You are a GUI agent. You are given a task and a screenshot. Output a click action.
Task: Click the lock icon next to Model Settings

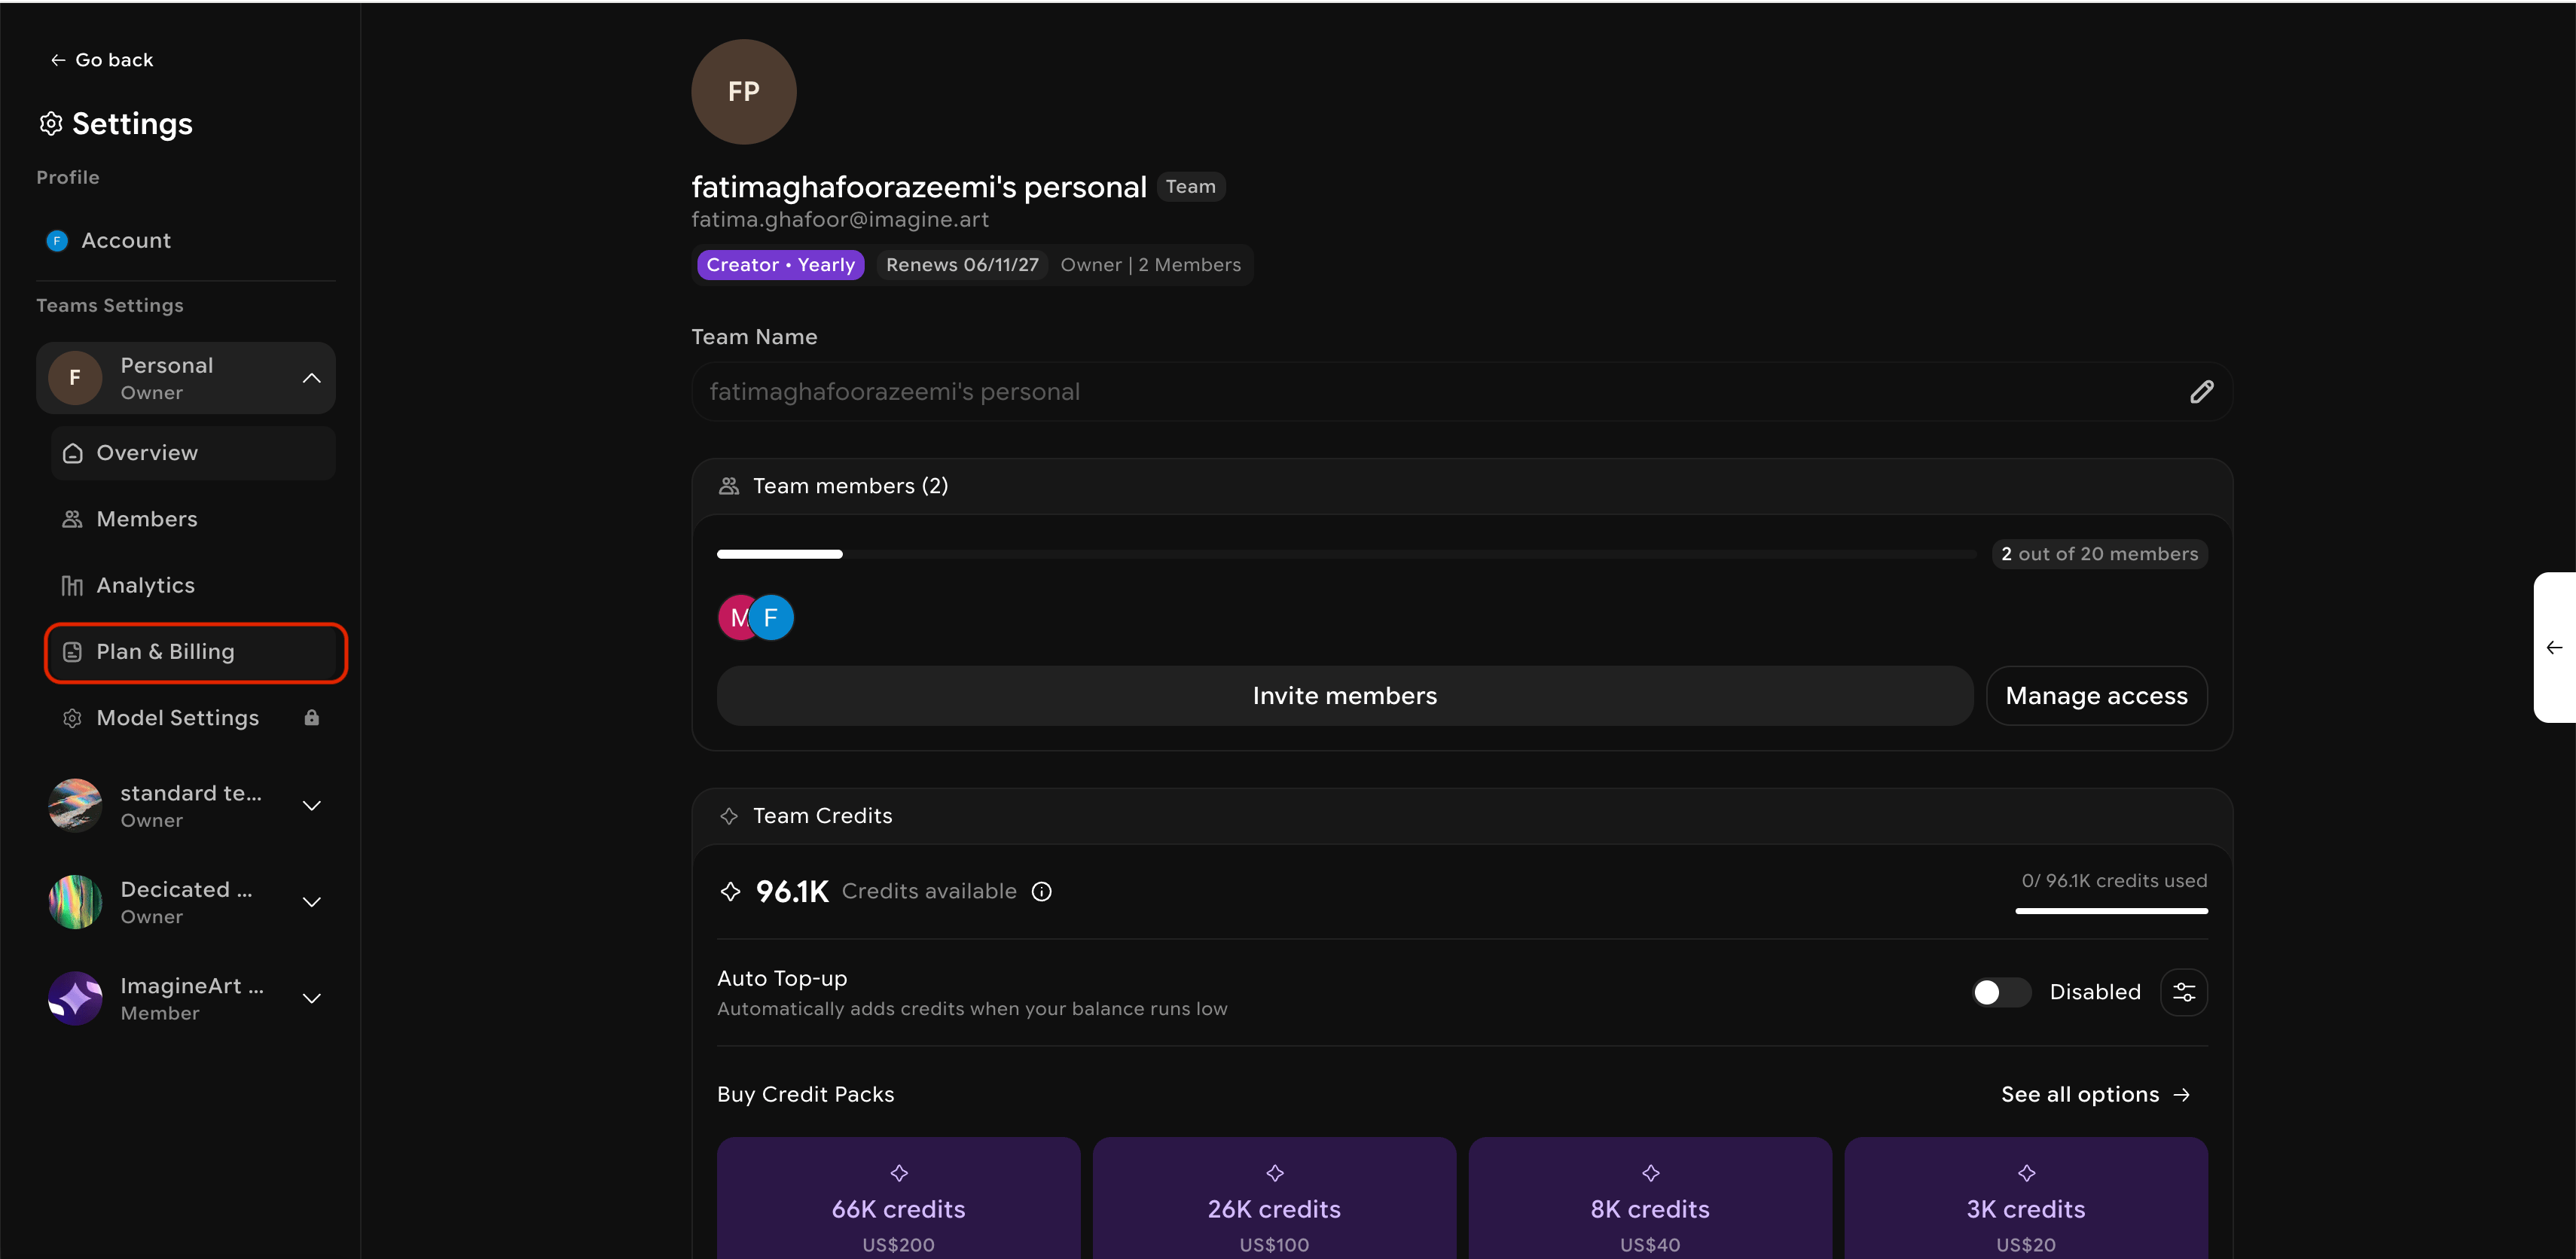(x=312, y=718)
